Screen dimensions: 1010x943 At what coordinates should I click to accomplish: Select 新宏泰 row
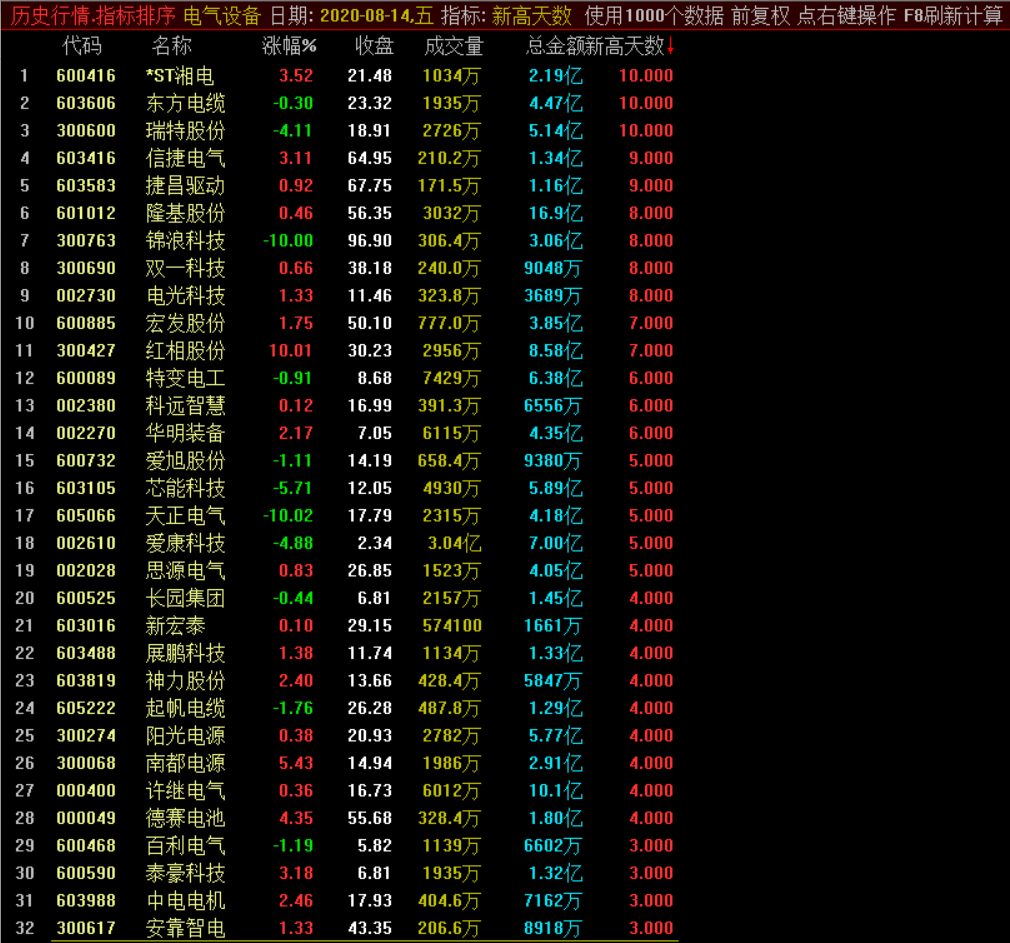[x=175, y=626]
